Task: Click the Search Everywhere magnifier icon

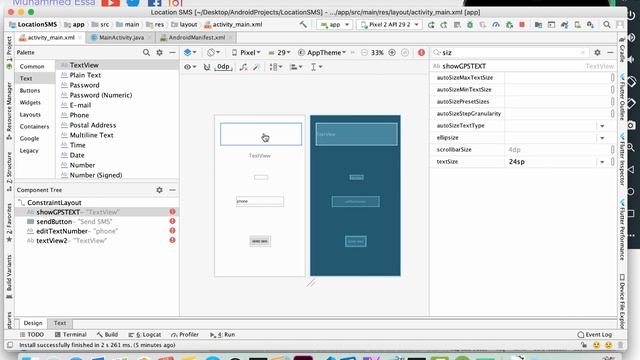Action: (607, 24)
